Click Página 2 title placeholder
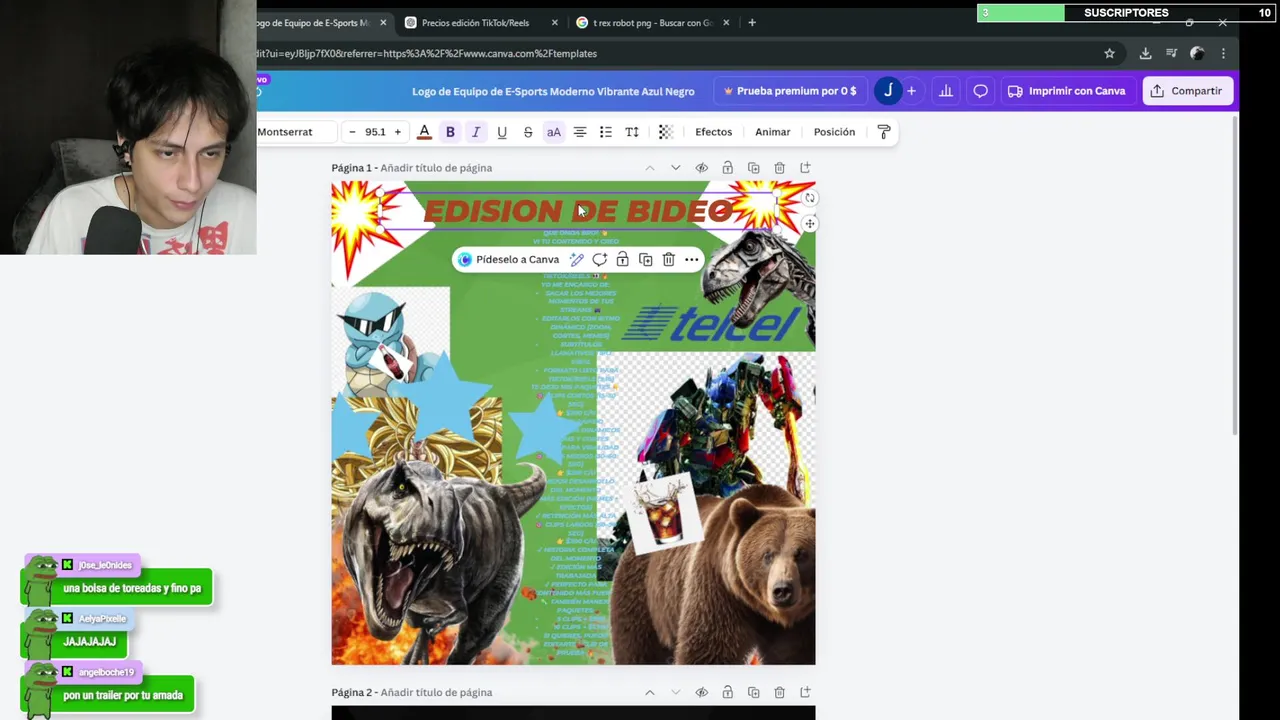This screenshot has height=720, width=1280. click(436, 692)
